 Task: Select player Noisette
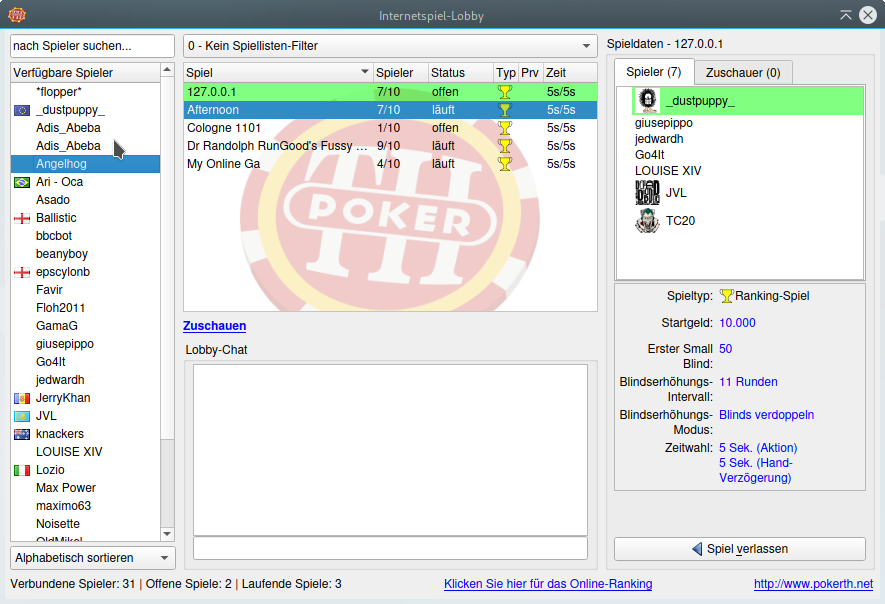click(x=85, y=524)
